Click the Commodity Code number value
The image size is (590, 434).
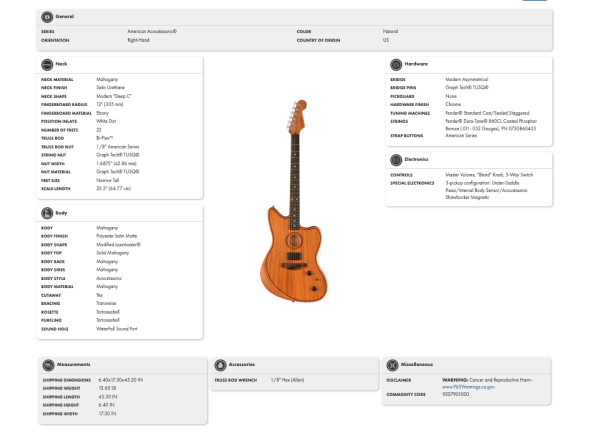455,394
